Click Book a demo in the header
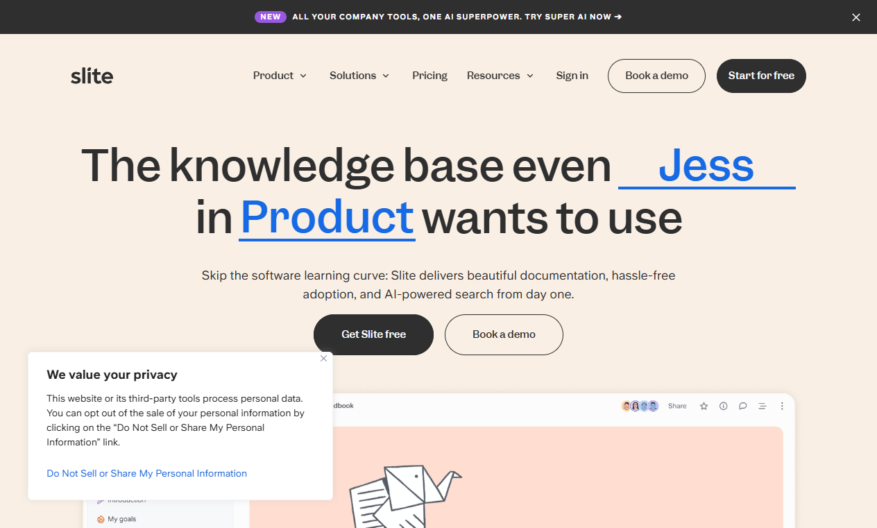Screen dimensions: 877x528 tap(657, 76)
